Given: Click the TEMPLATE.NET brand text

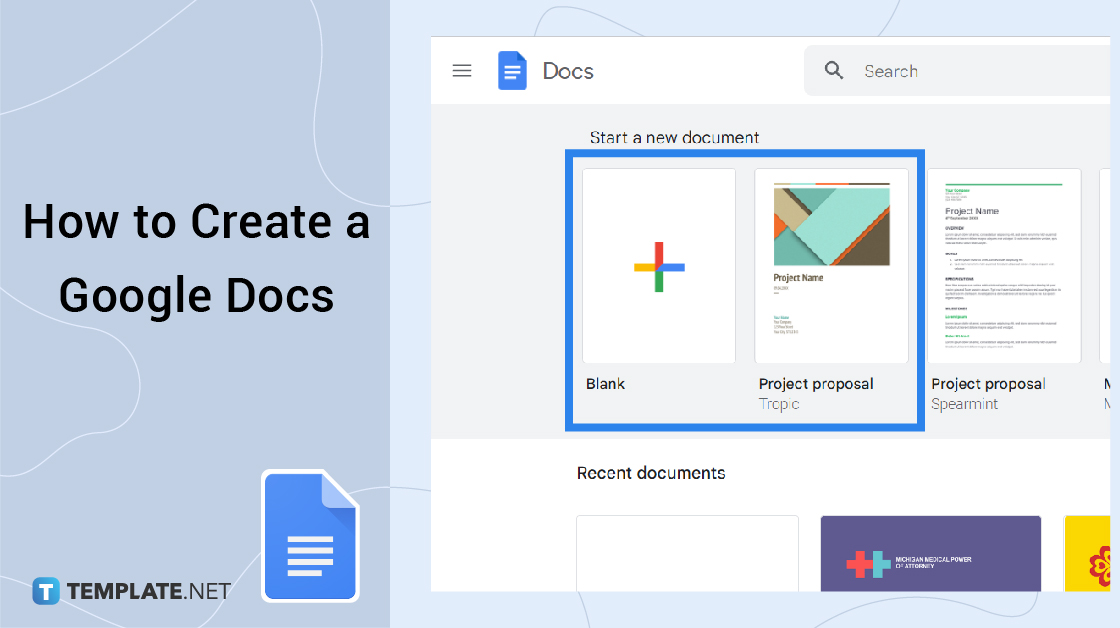Looking at the screenshot, I should (149, 591).
